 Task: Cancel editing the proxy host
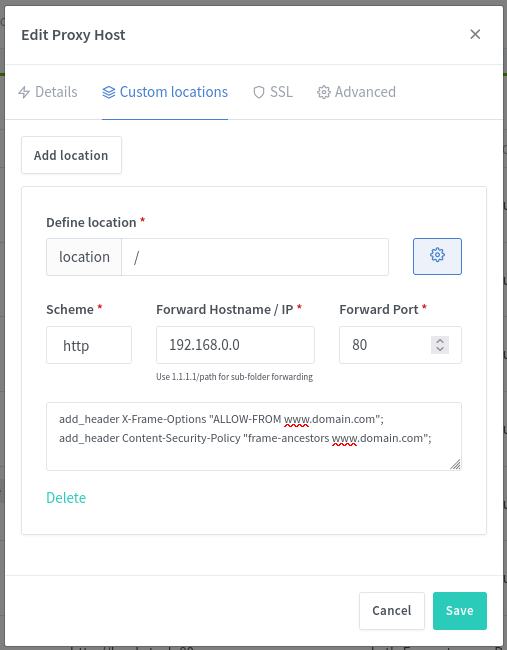pyautogui.click(x=392, y=611)
